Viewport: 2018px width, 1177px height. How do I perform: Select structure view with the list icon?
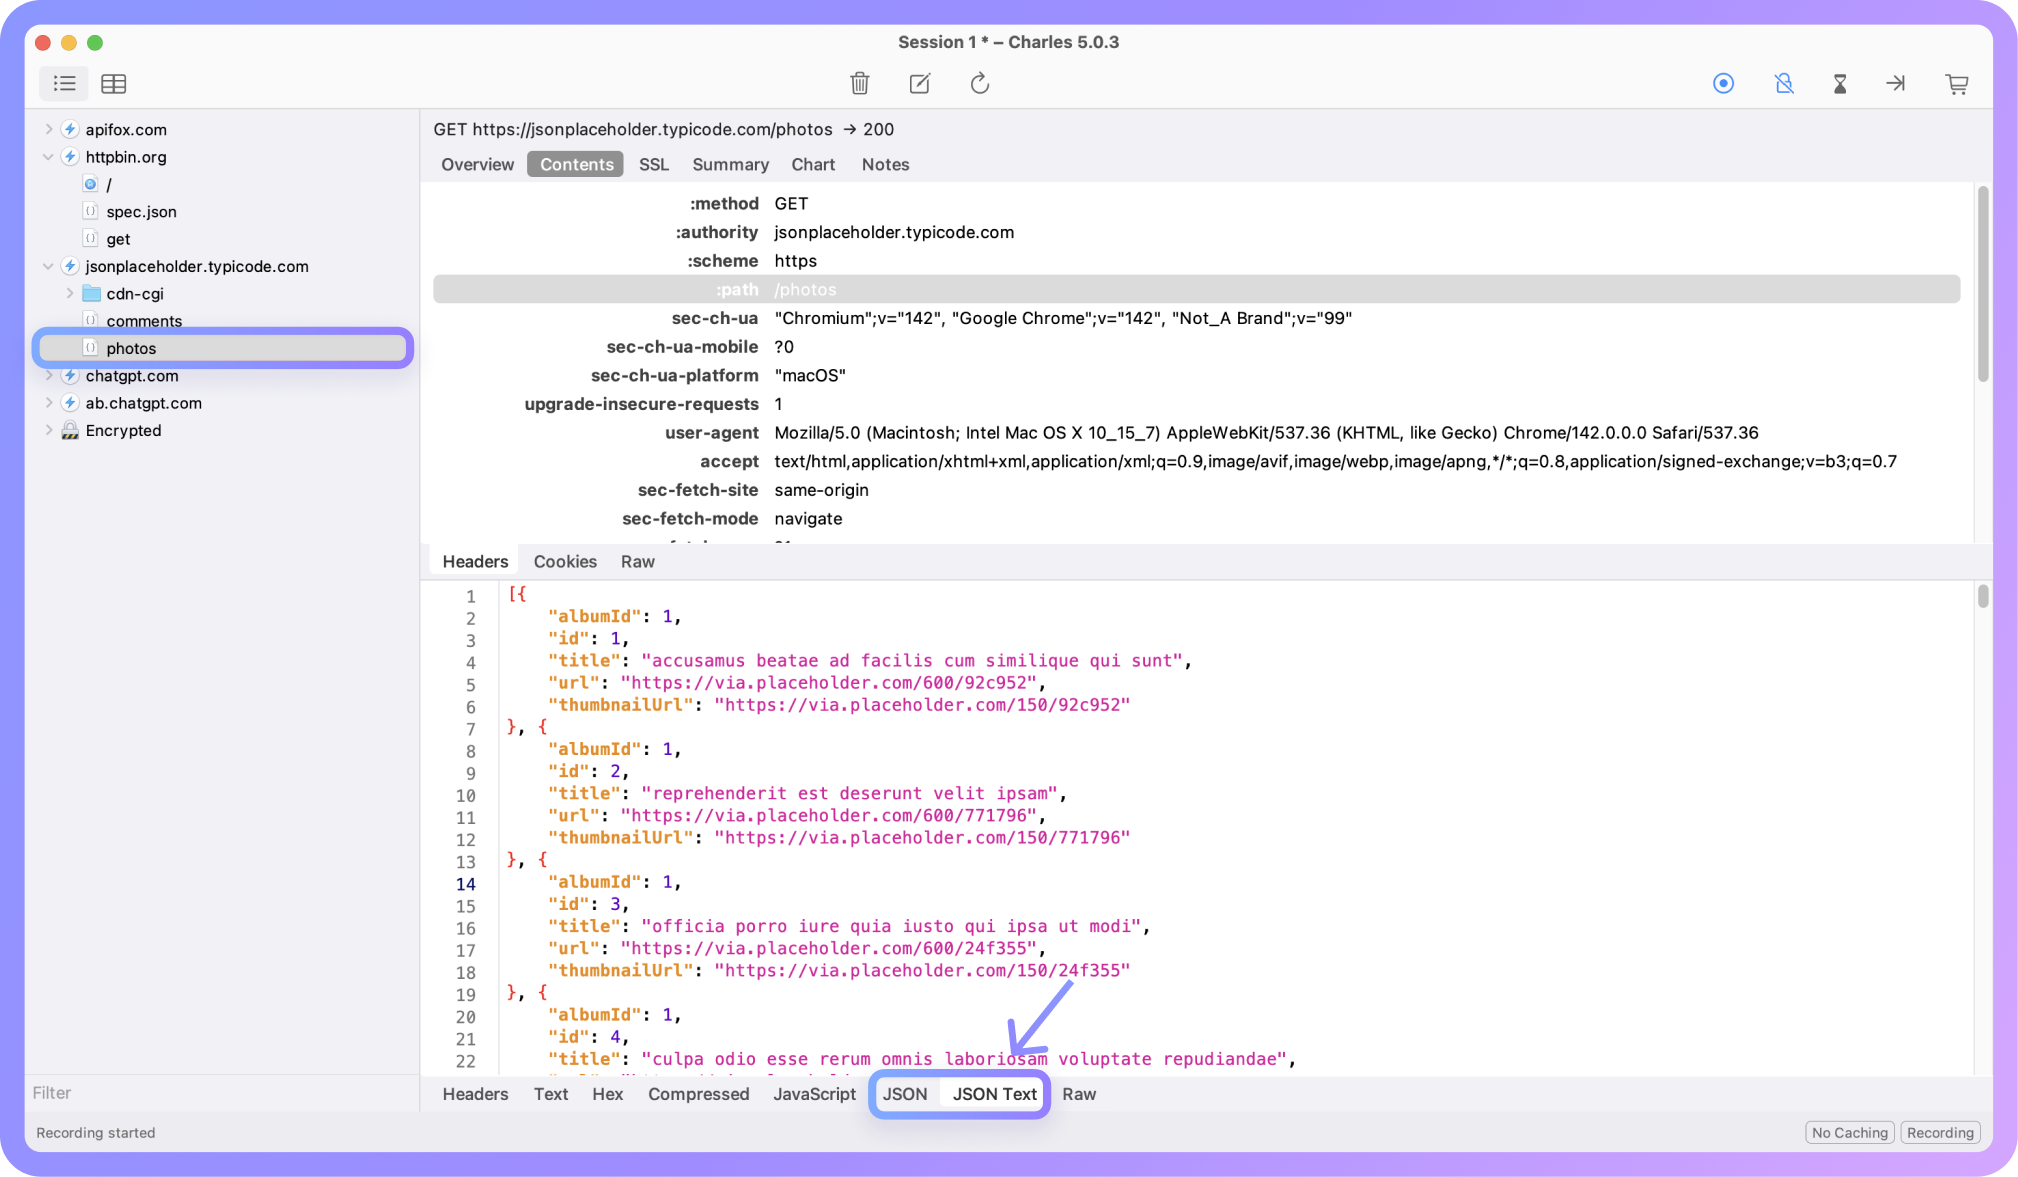[x=63, y=84]
